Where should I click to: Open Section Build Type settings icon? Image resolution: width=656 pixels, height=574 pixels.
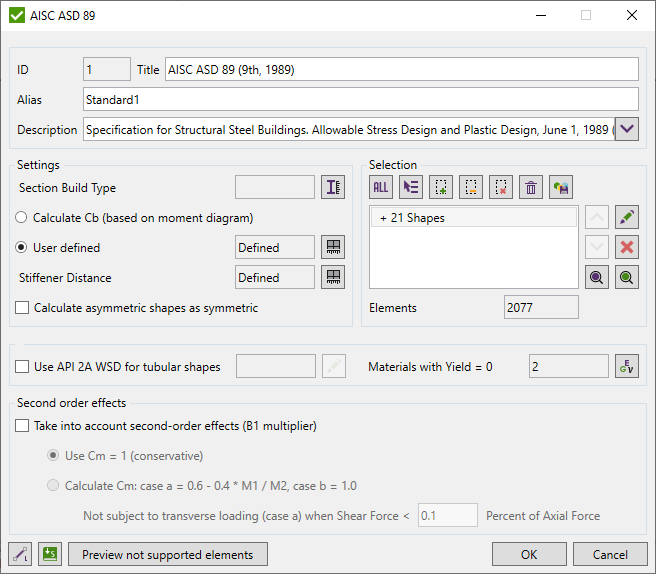pyautogui.click(x=333, y=187)
